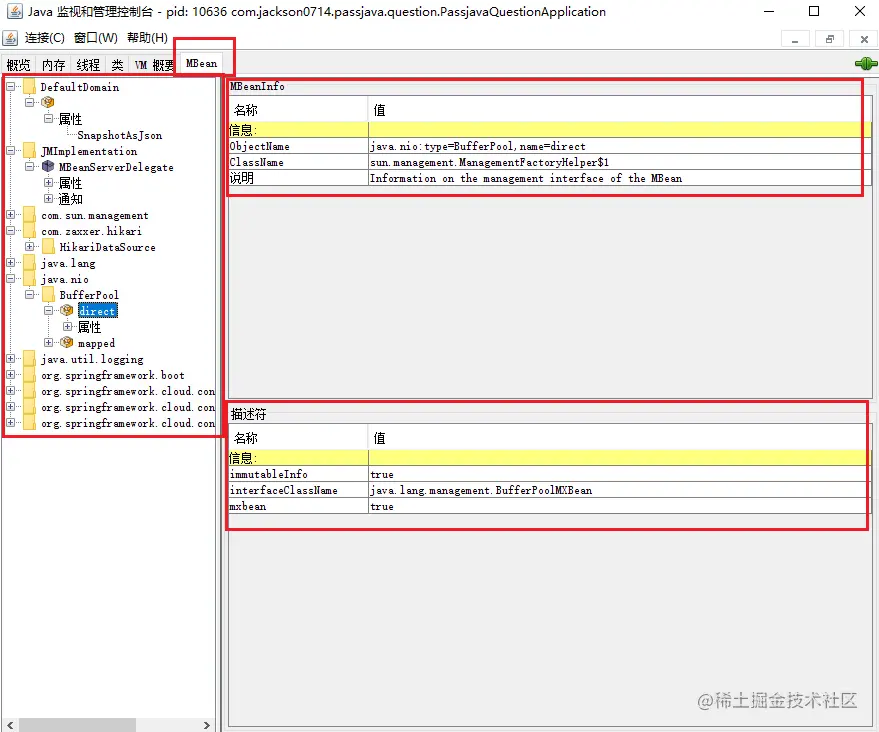Click value sun.management.ManagementFactoryHelper$1

tap(489, 163)
